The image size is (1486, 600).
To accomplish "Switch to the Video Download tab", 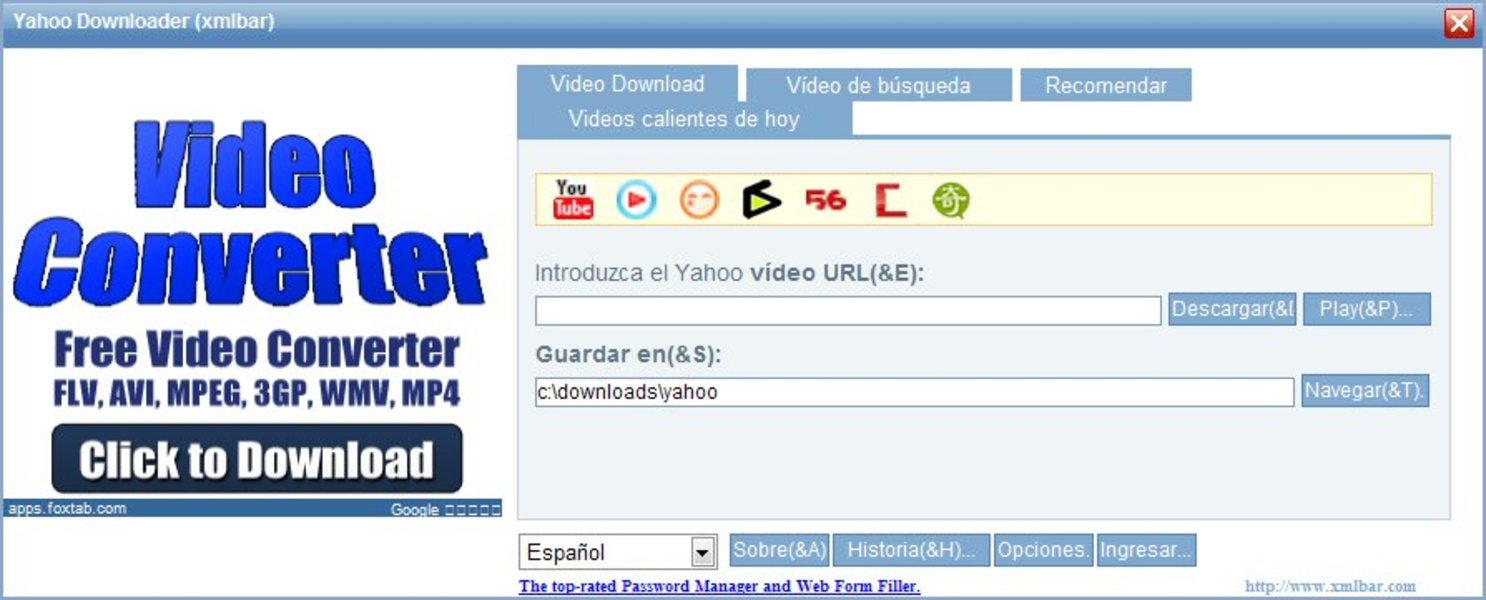I will 627,83.
